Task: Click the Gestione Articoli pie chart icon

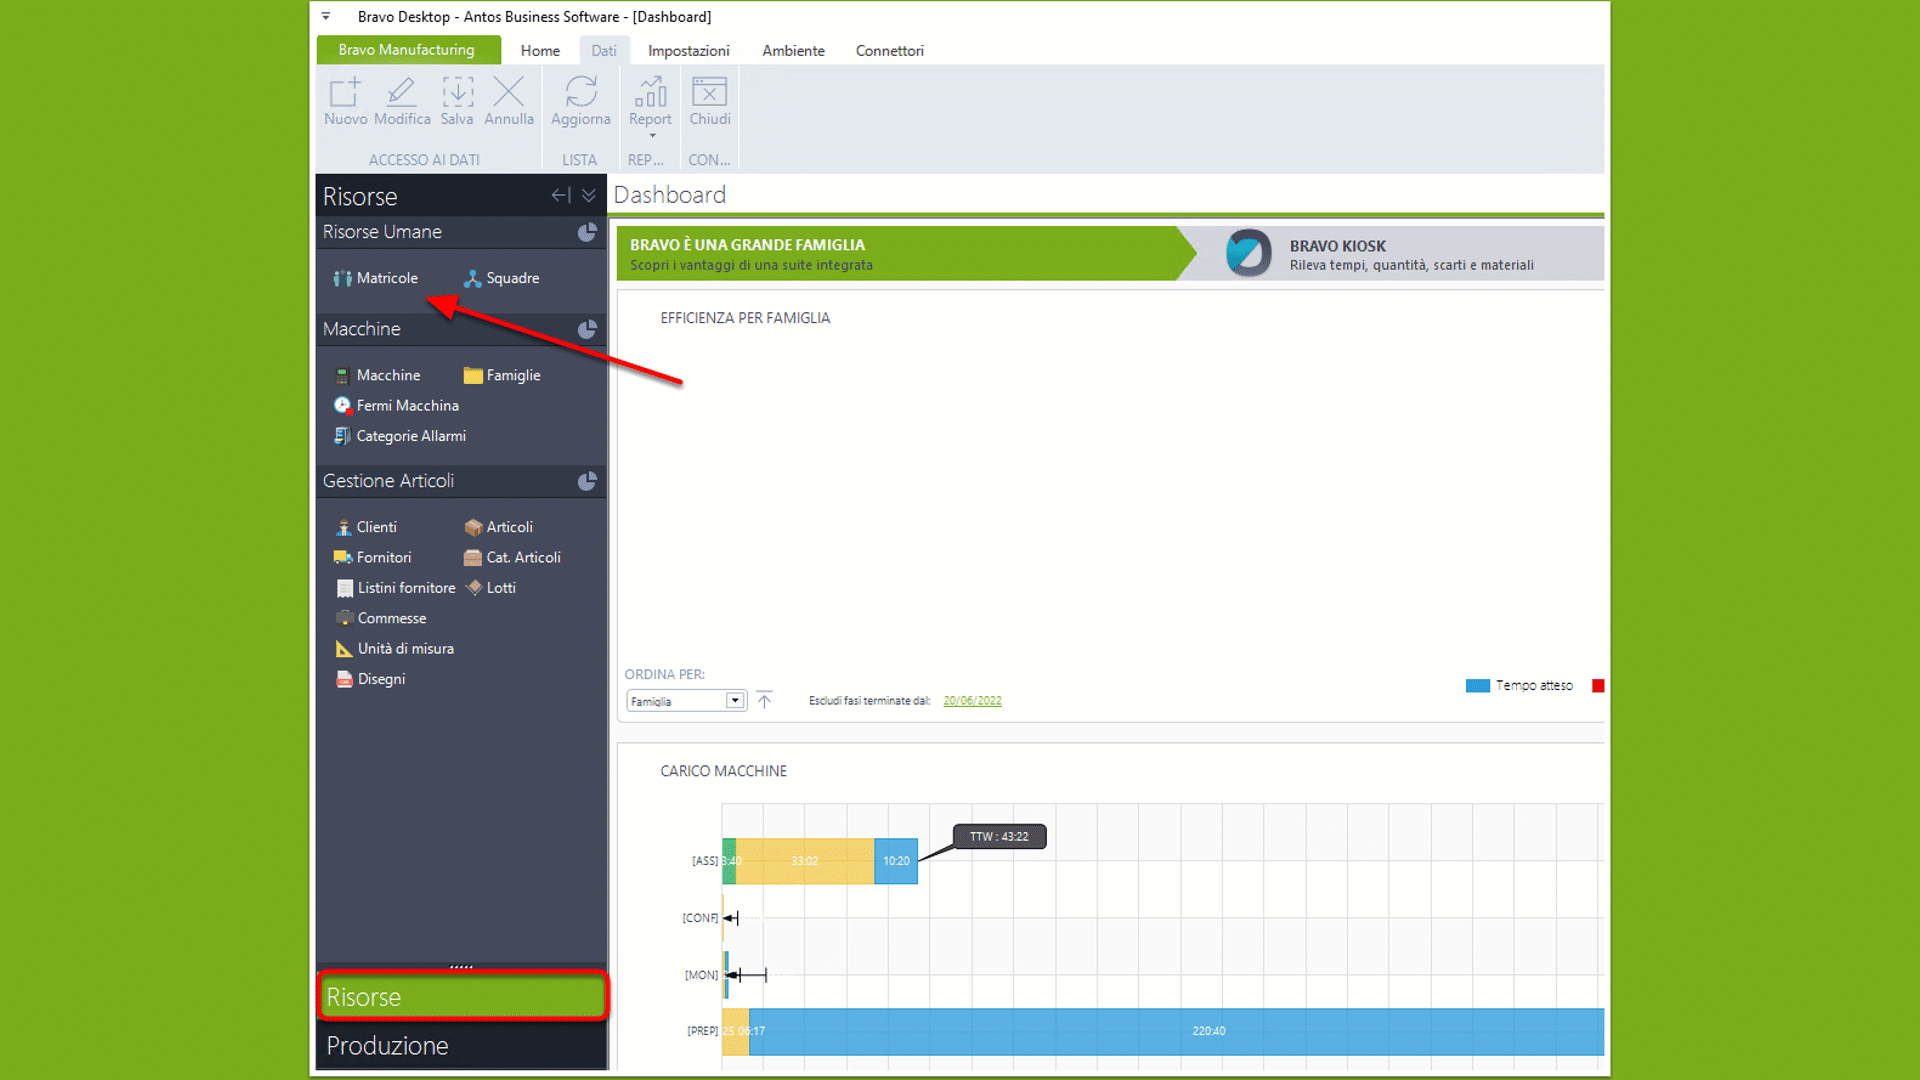Action: tap(587, 481)
